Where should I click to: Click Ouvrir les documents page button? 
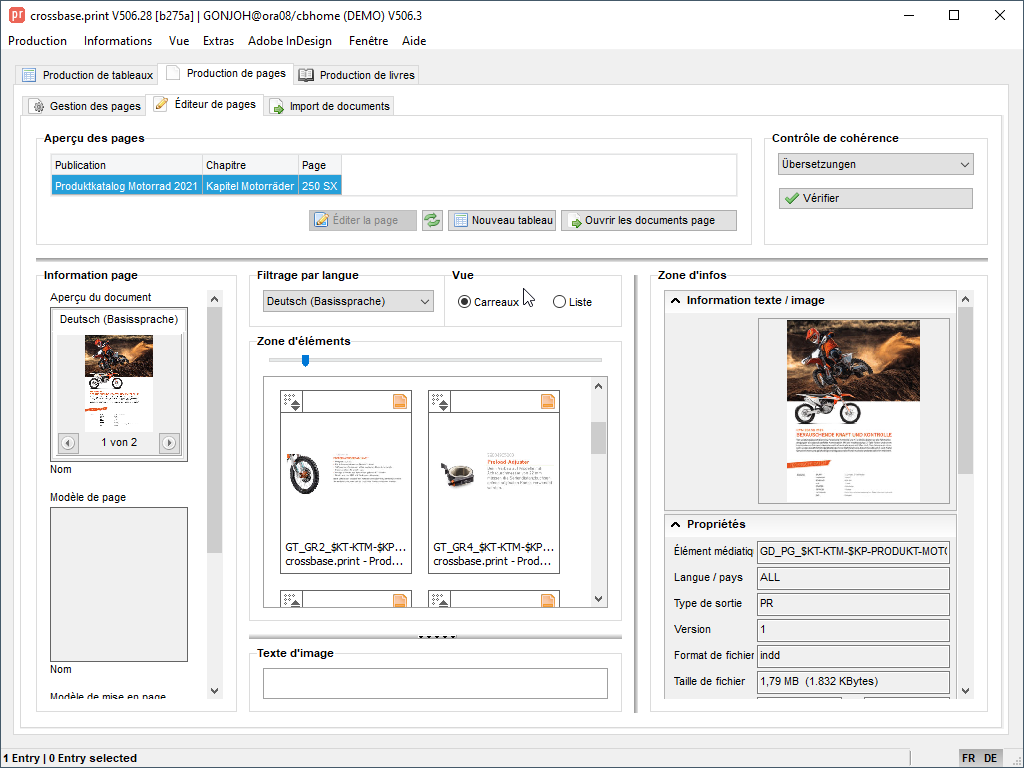648,220
